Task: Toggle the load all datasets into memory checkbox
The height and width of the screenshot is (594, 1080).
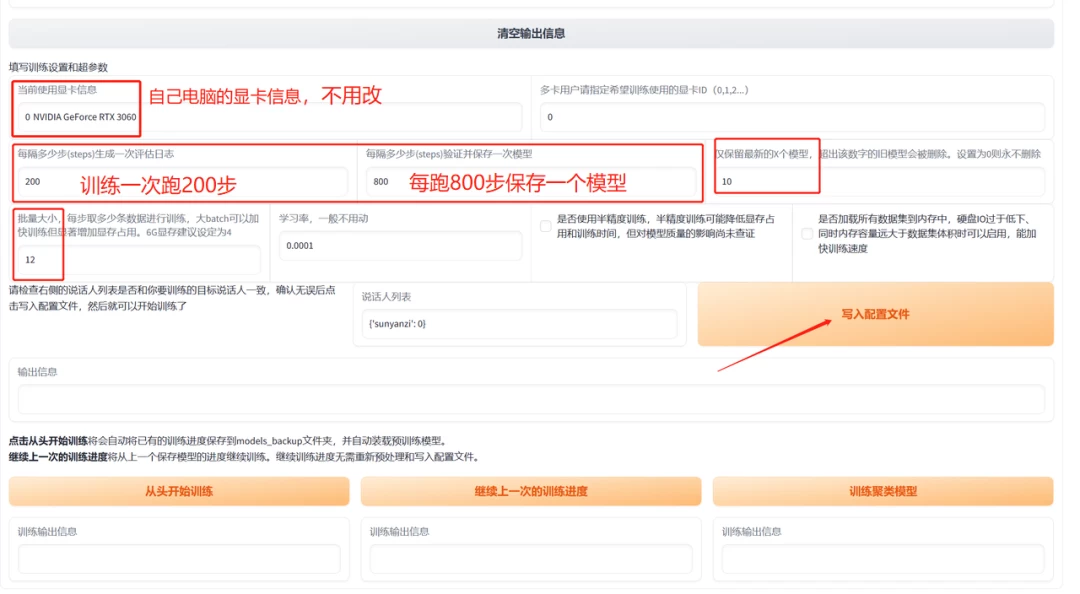Action: [807, 233]
